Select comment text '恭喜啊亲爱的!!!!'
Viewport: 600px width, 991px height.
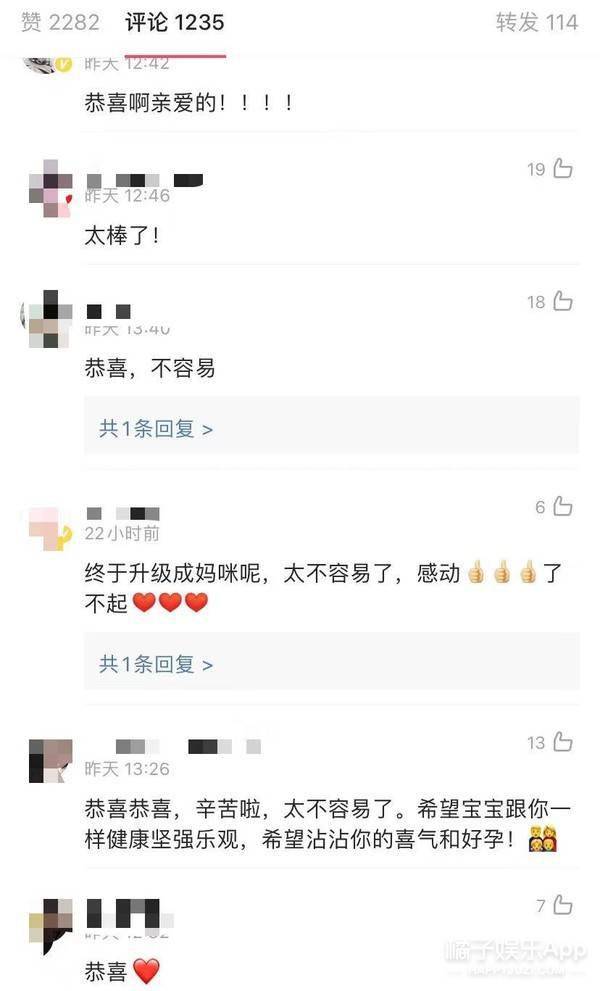click(x=188, y=102)
